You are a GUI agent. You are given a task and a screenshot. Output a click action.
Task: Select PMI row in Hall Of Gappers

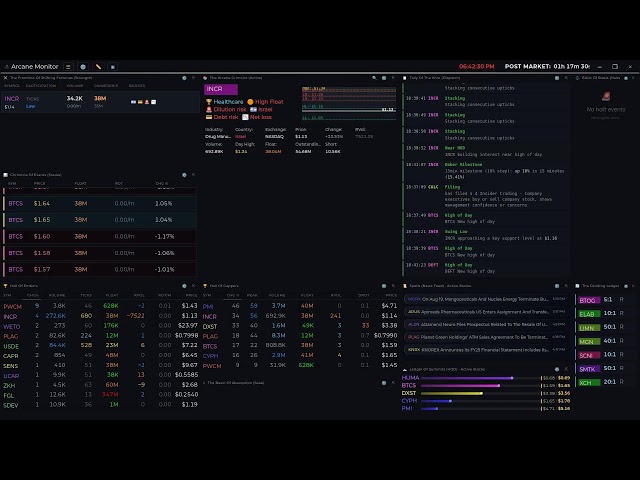[300, 306]
